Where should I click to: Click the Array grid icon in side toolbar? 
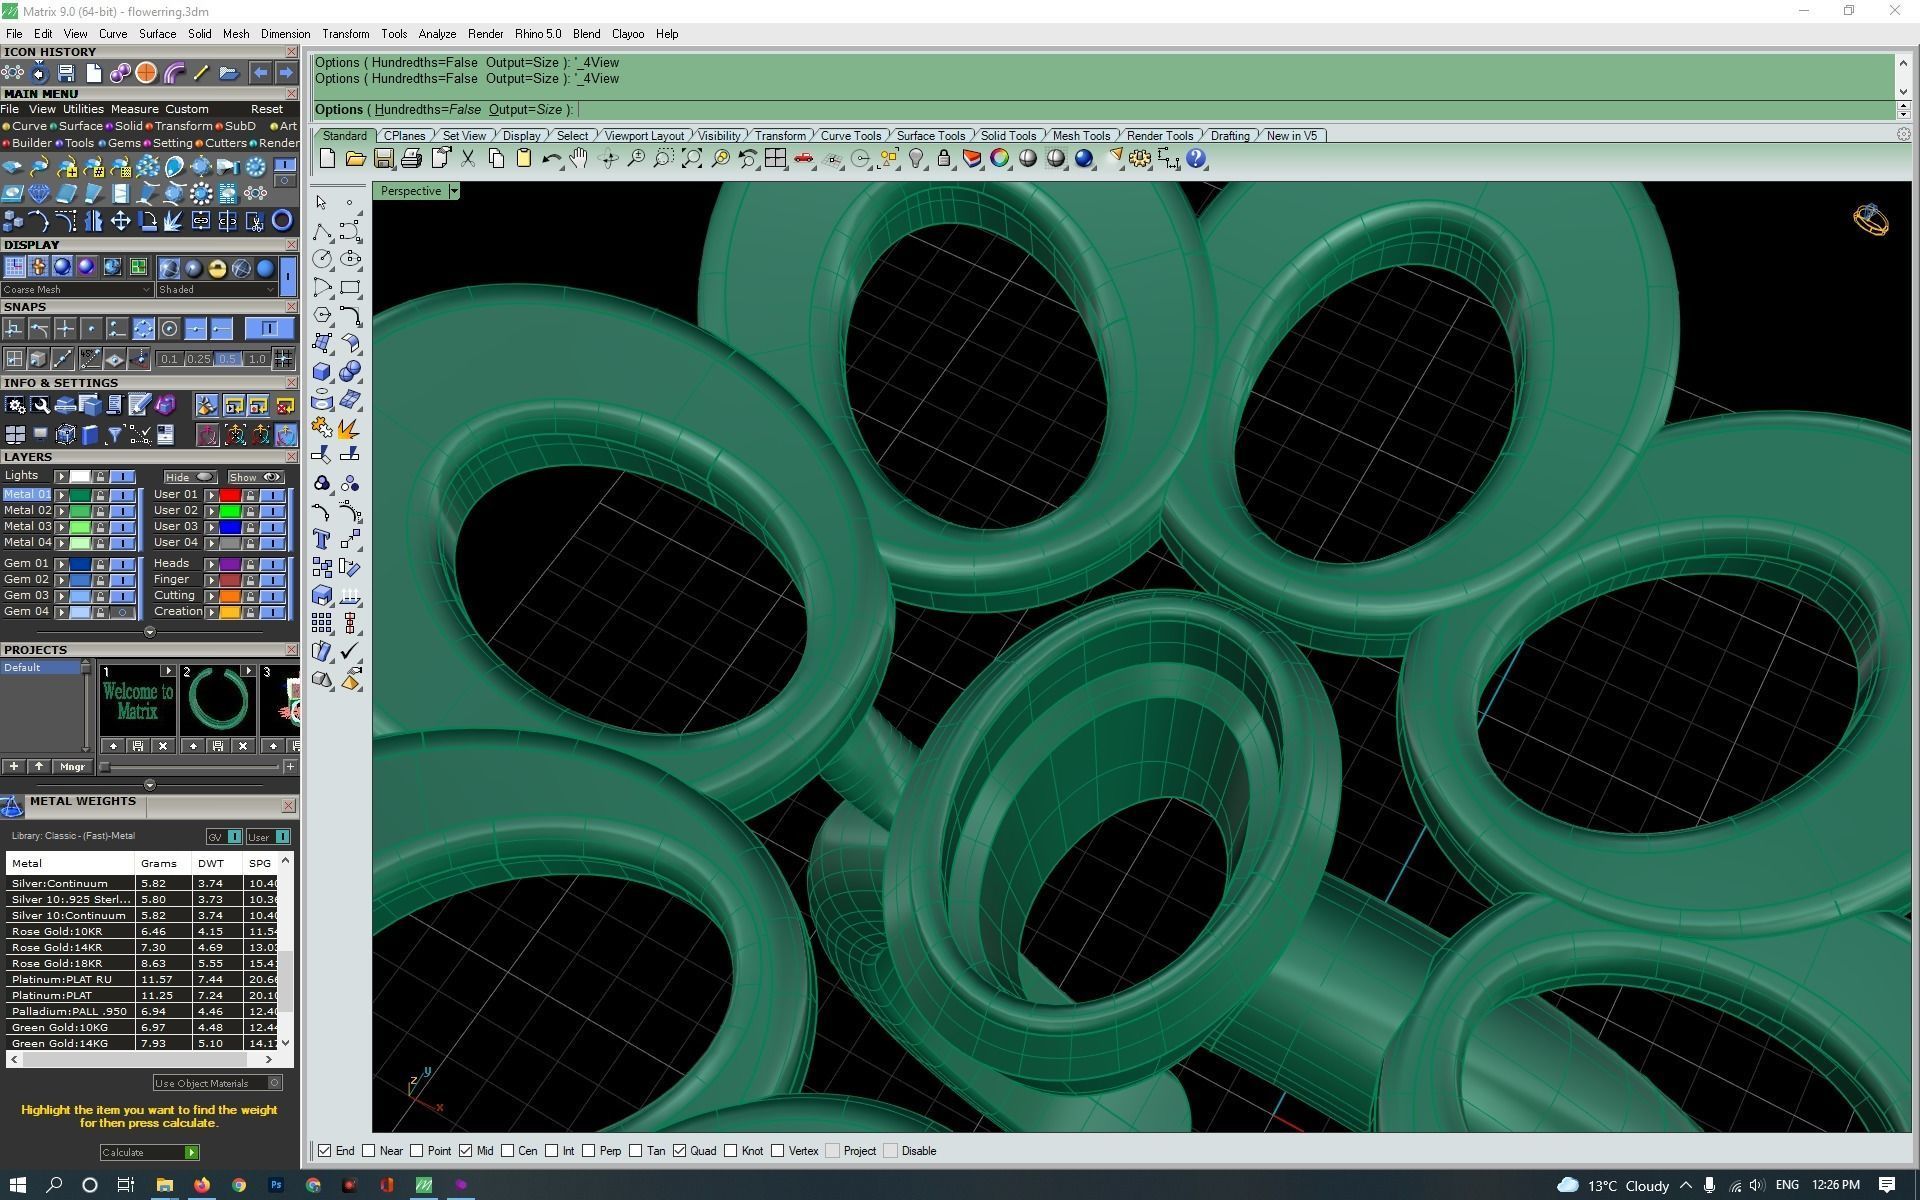tap(322, 624)
